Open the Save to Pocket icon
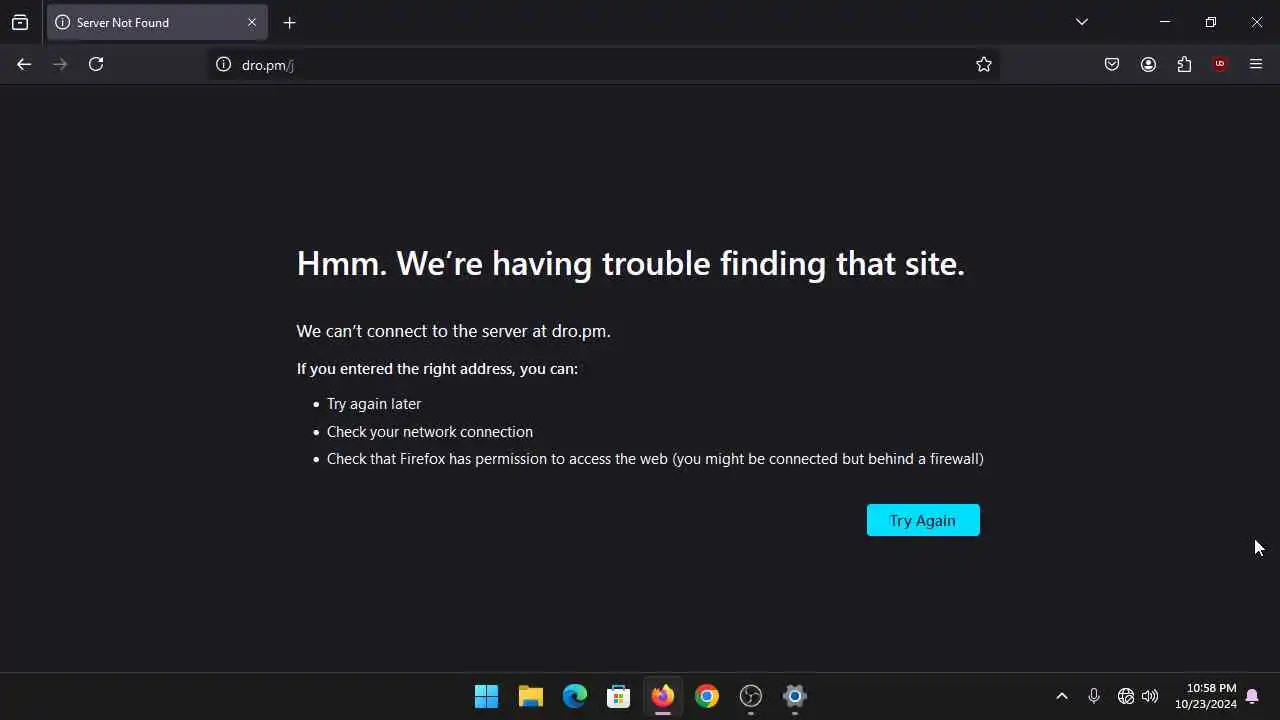The height and width of the screenshot is (720, 1280). pyautogui.click(x=1112, y=64)
